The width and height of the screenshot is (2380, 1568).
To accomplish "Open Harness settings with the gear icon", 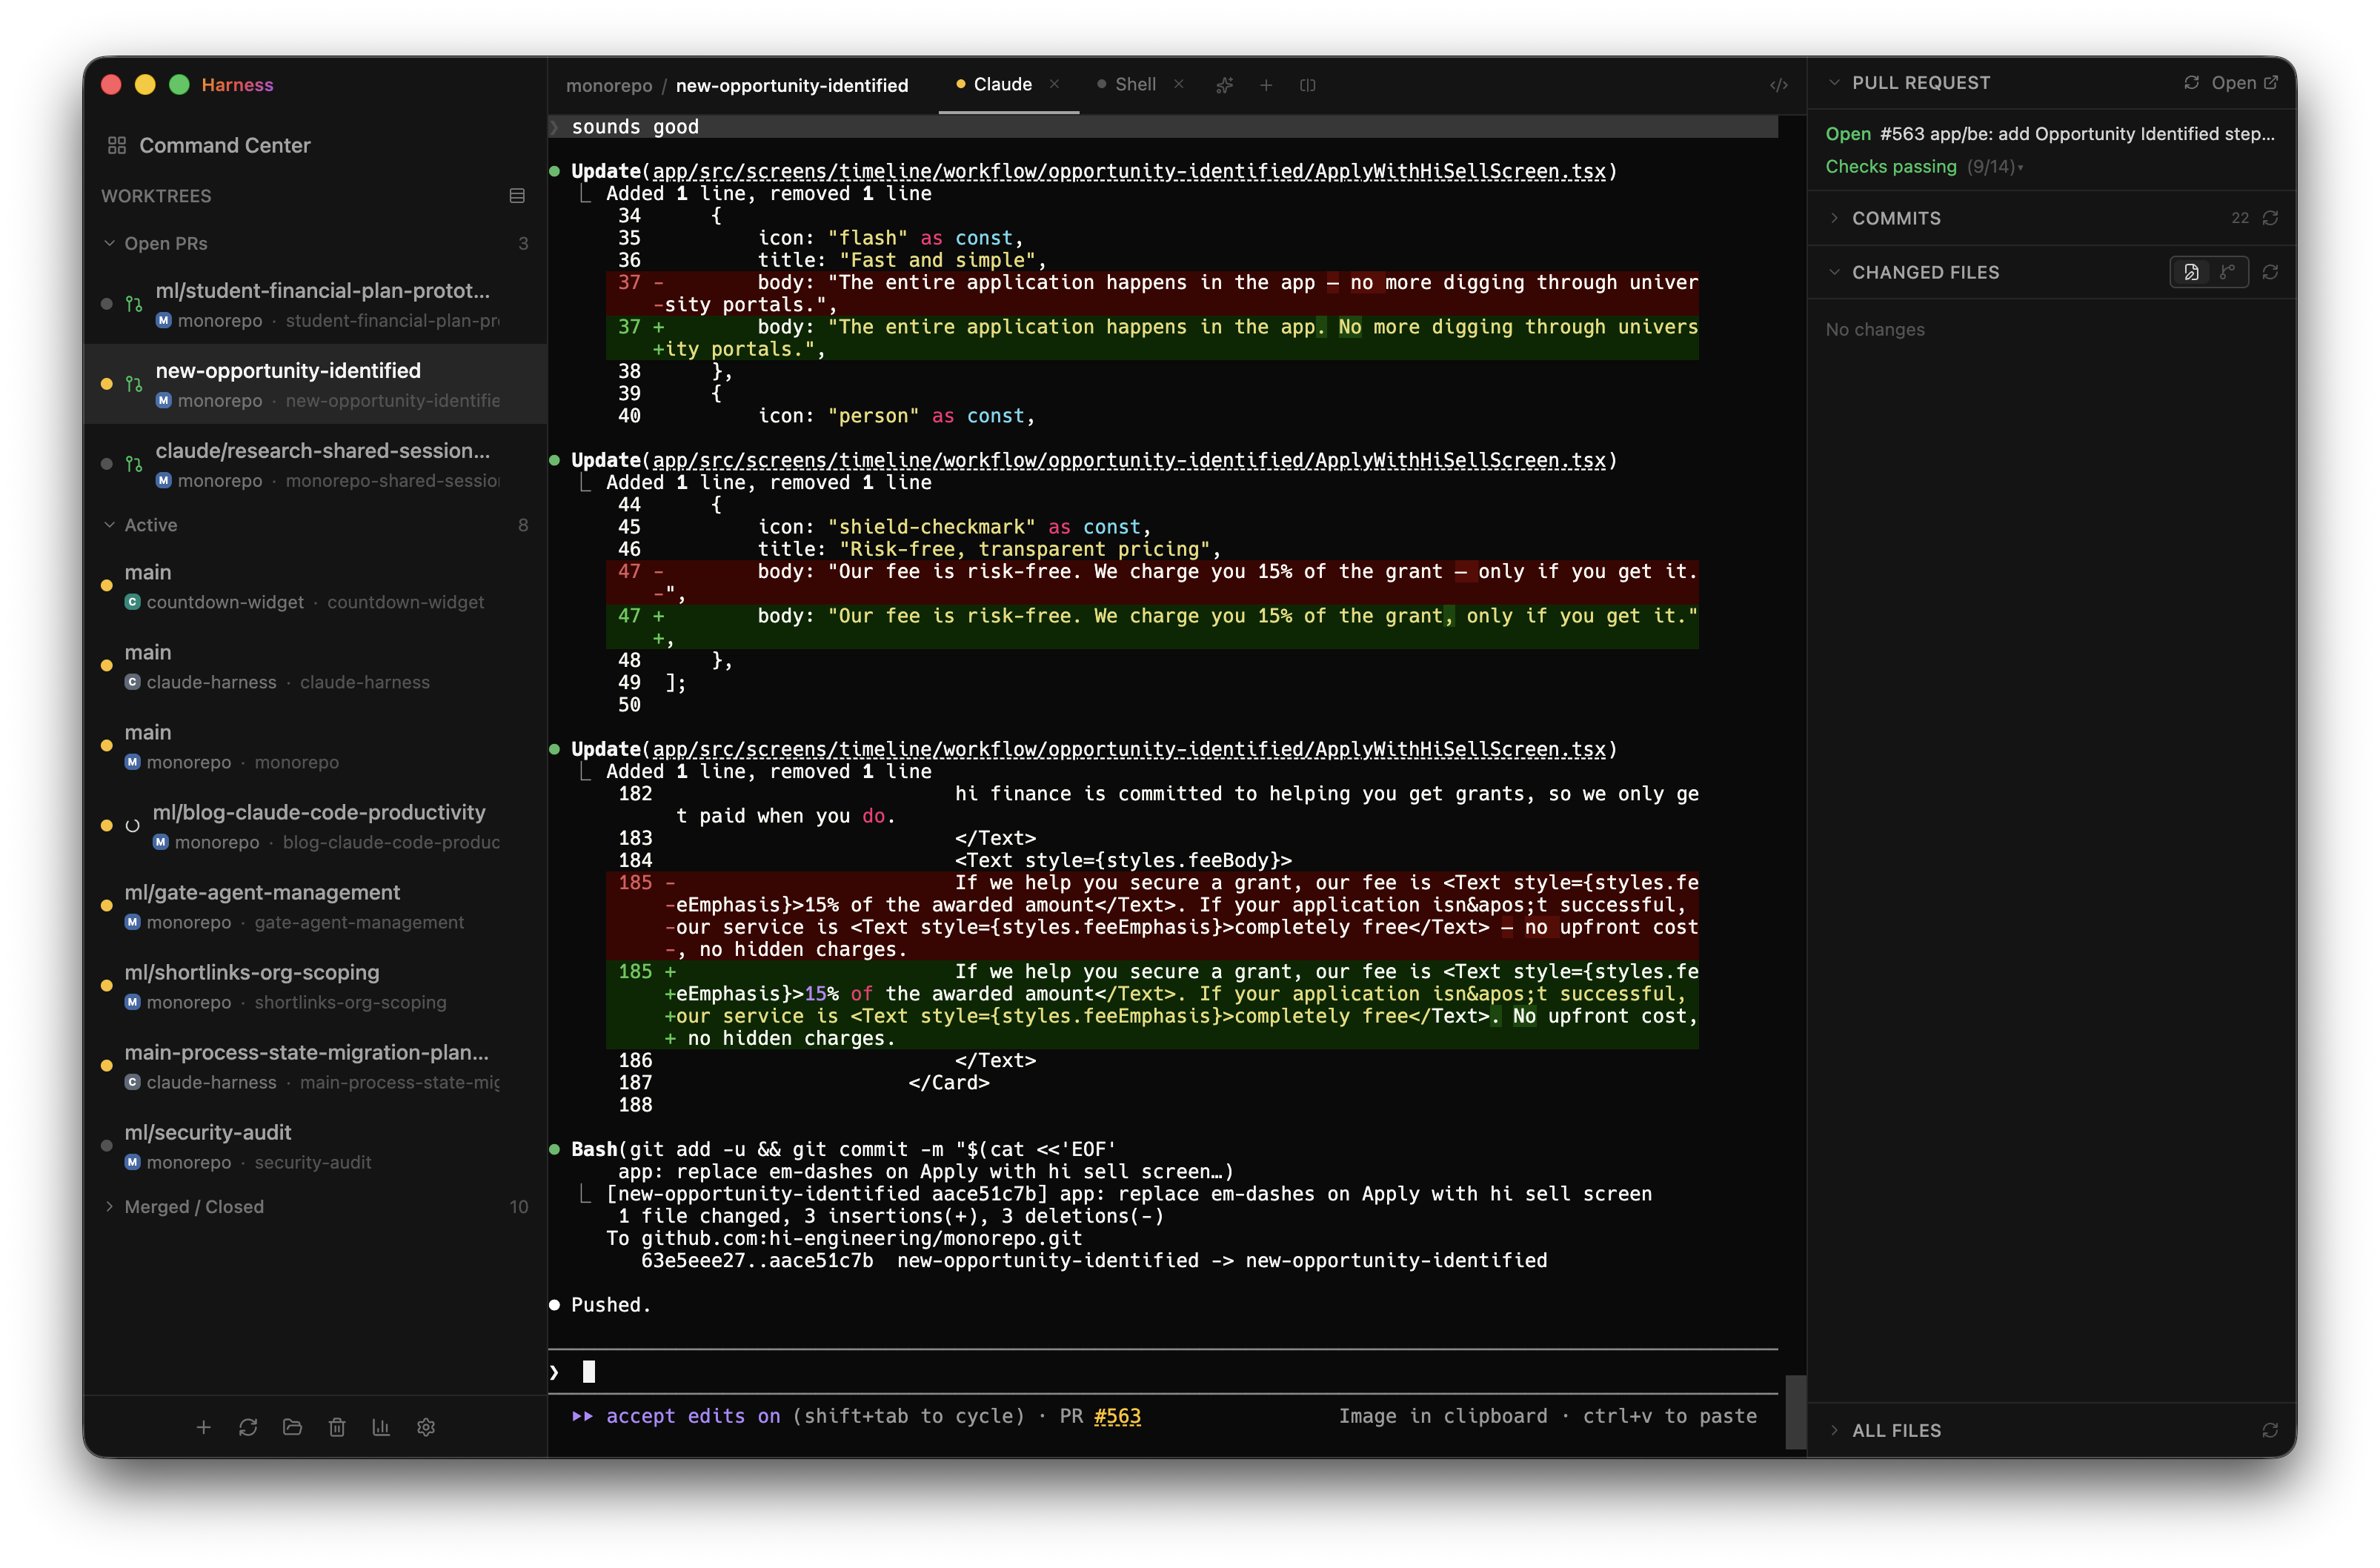I will (x=425, y=1427).
